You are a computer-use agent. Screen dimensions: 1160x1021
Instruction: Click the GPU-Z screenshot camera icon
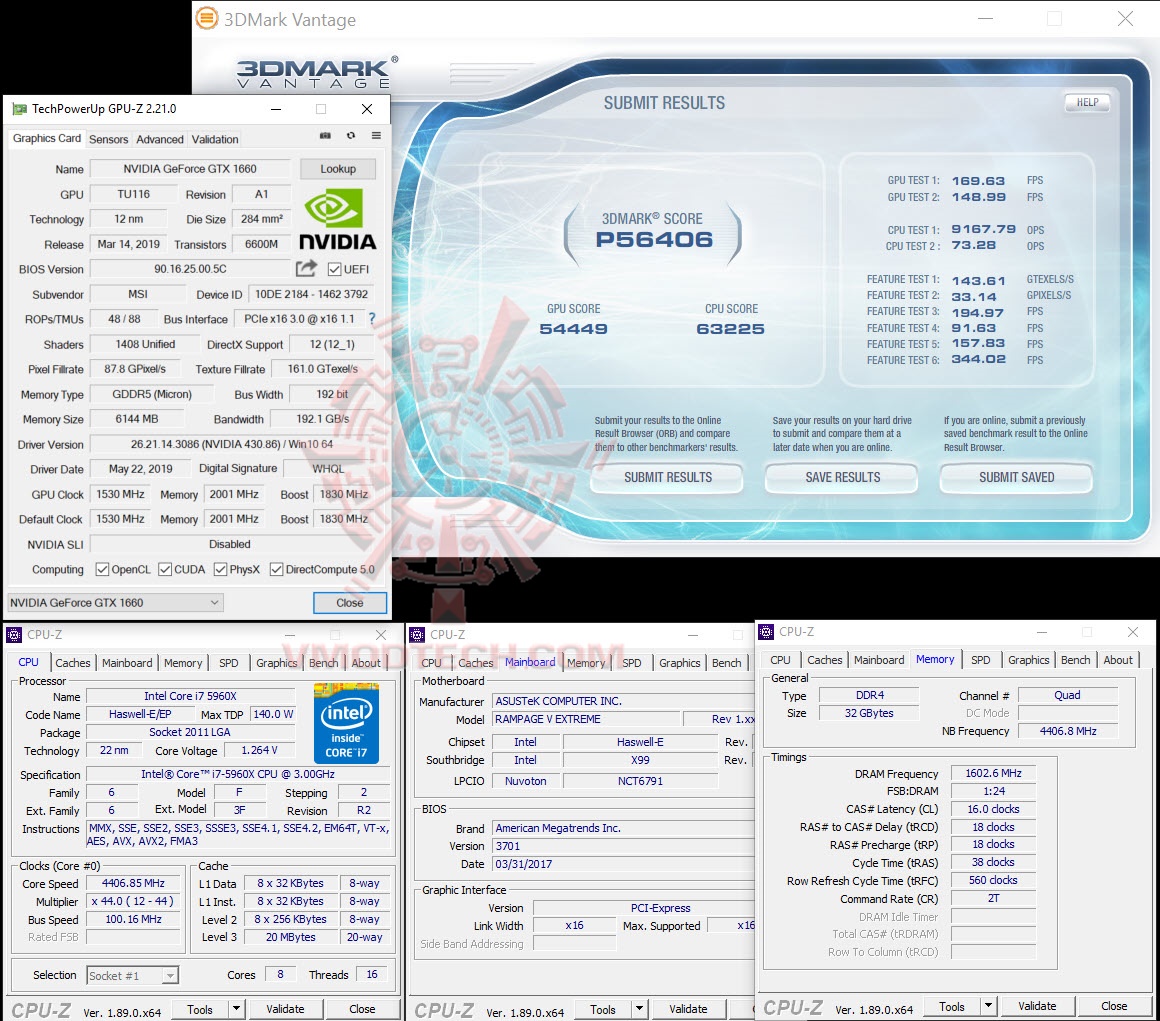click(x=325, y=136)
